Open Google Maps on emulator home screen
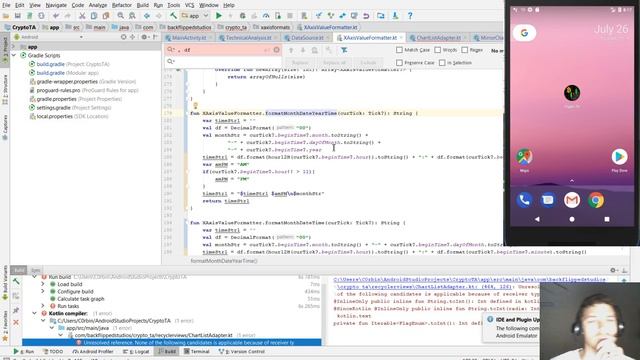Viewport: 640px width, 360px height. 524,157
